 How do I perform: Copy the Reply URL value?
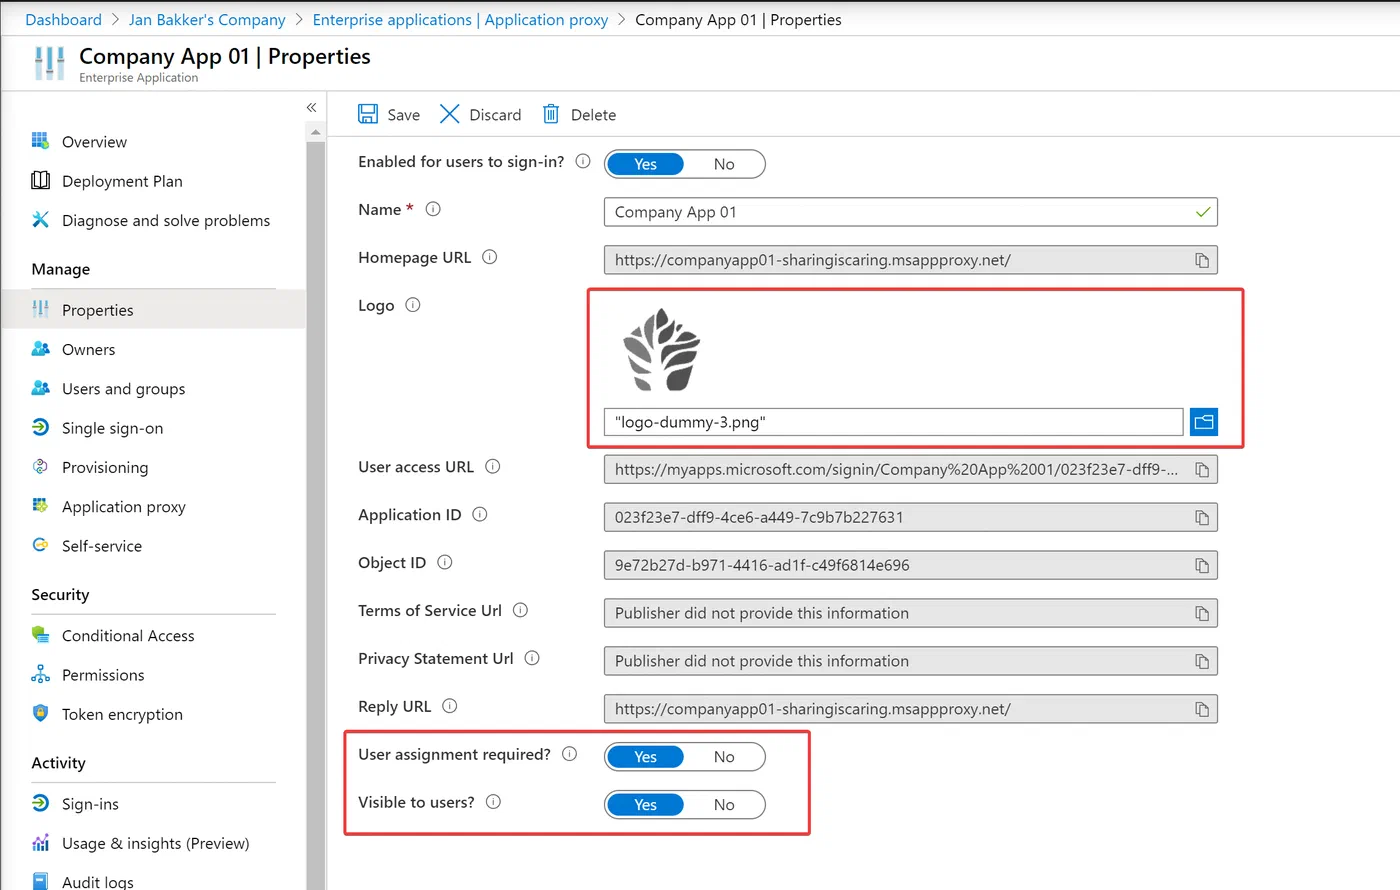click(x=1202, y=709)
